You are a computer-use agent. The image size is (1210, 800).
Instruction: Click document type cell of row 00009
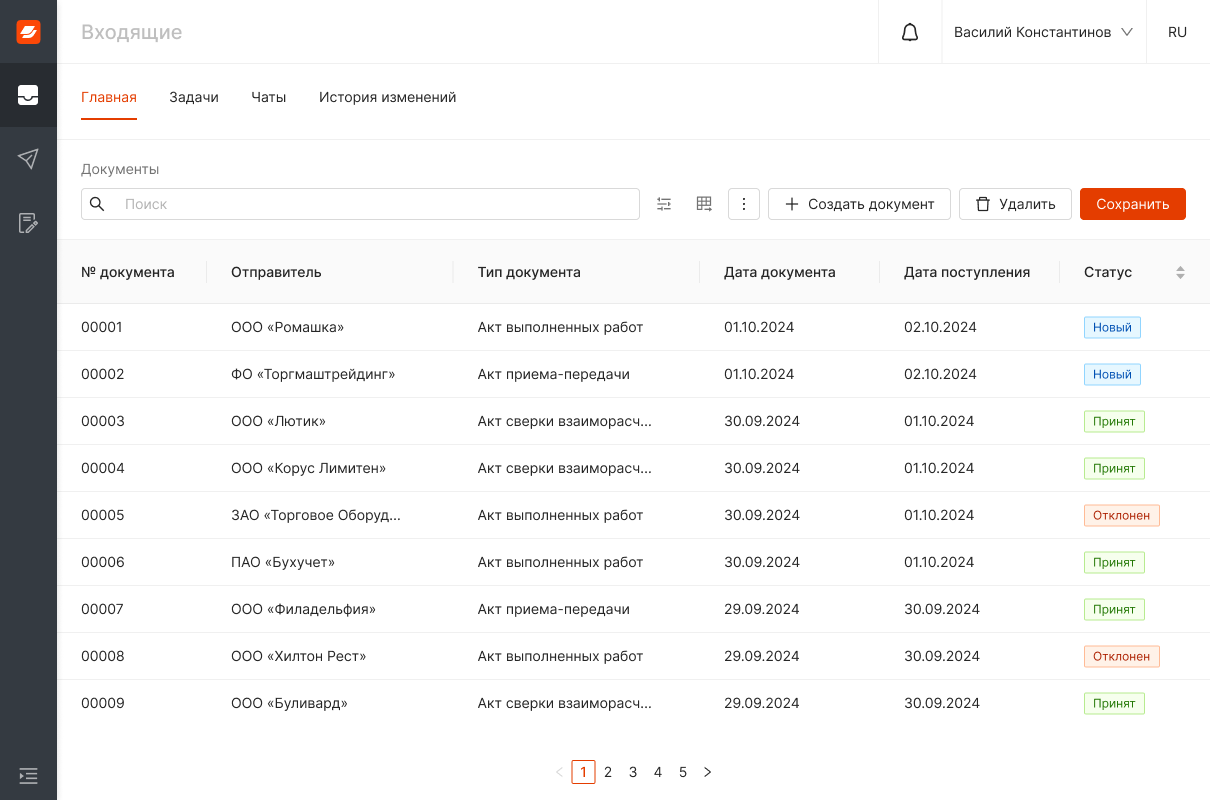tap(565, 703)
